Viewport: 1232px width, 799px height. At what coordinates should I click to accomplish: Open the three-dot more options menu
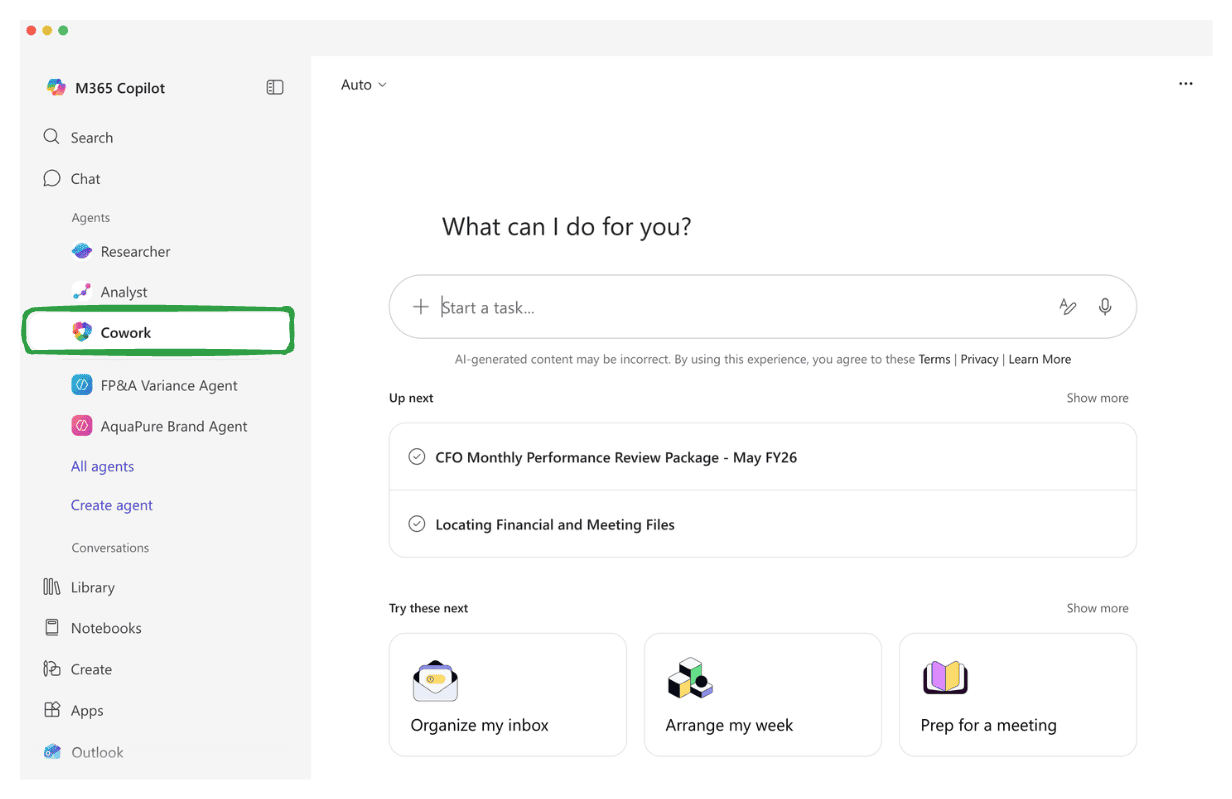tap(1186, 84)
